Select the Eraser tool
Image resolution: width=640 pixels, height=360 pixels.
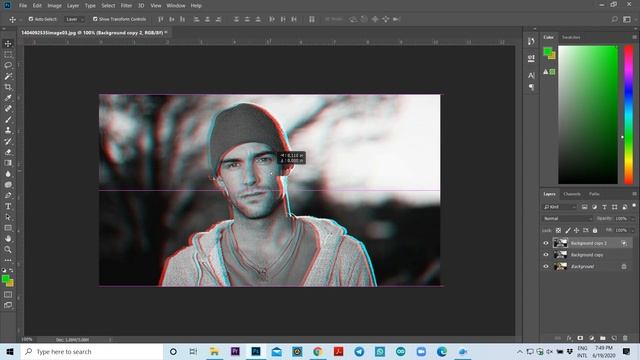(8, 152)
